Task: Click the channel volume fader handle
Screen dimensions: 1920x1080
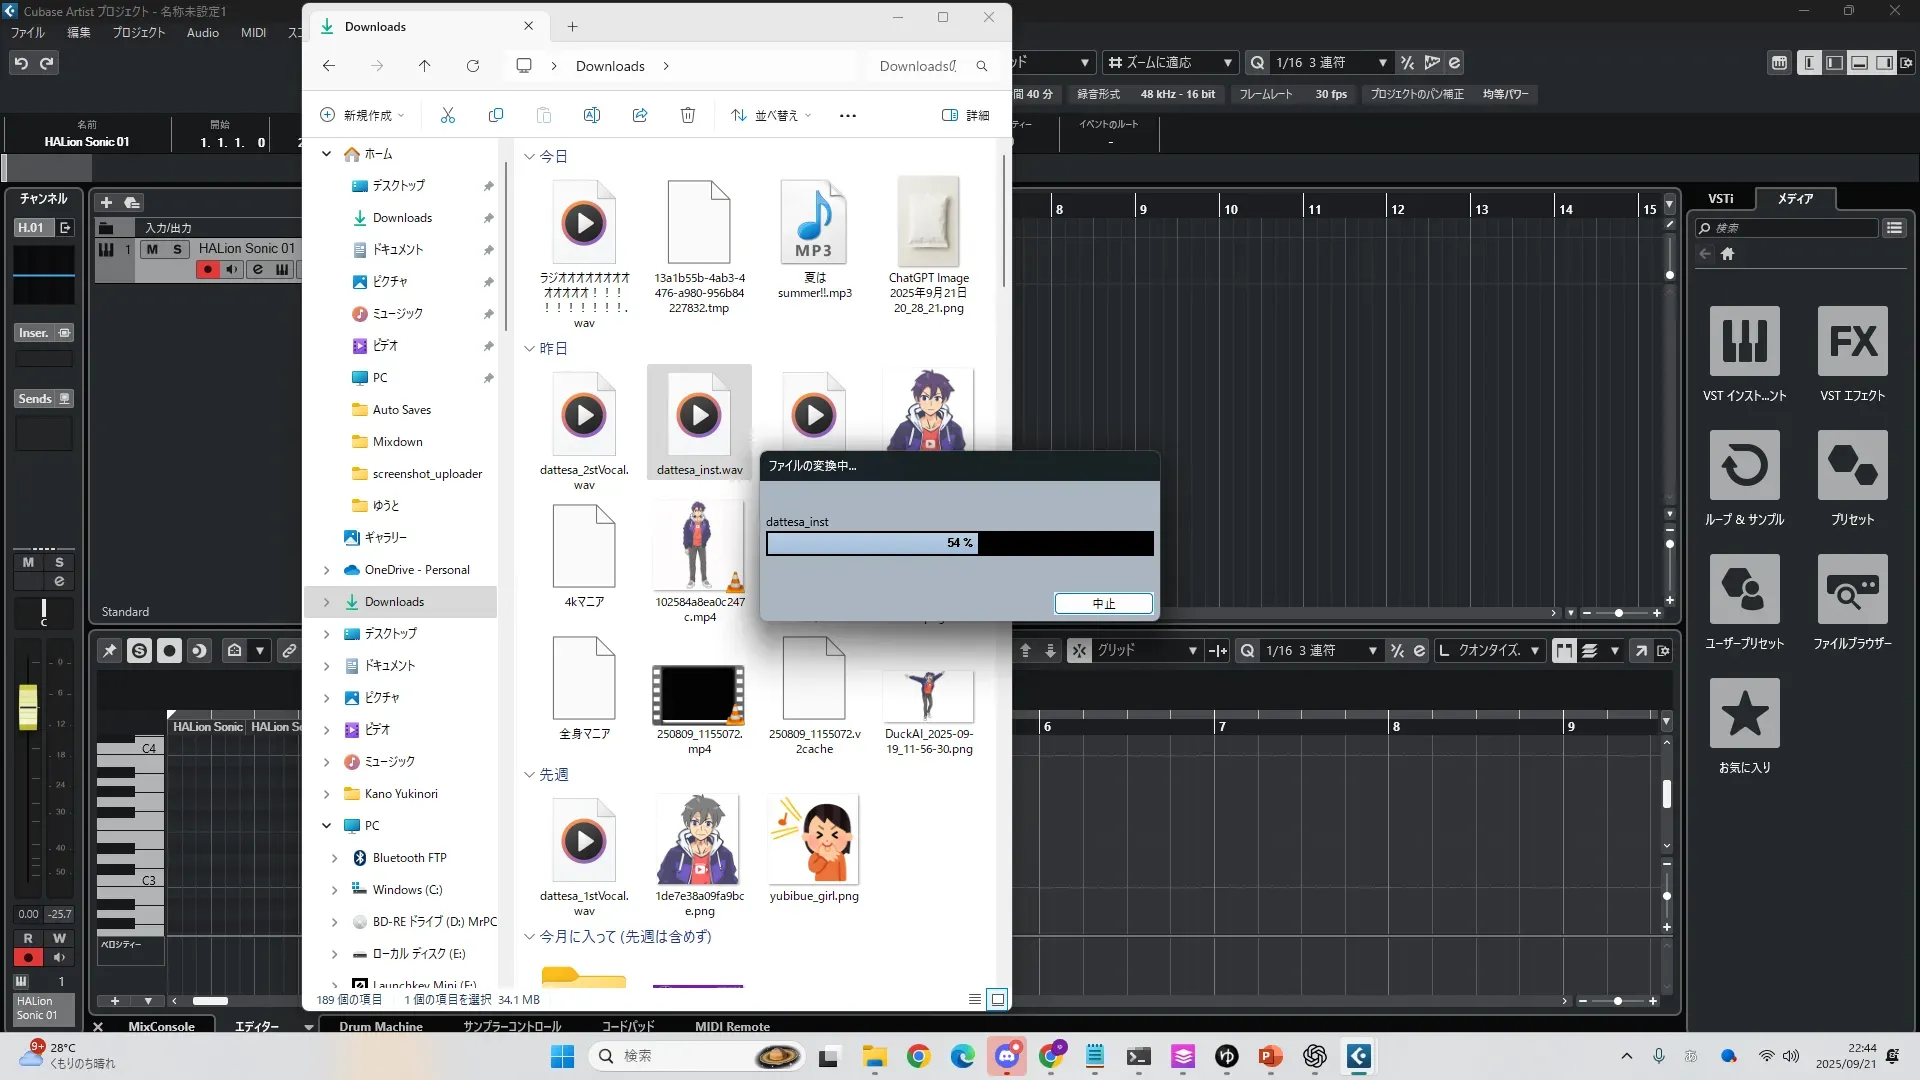Action: pyautogui.click(x=28, y=705)
